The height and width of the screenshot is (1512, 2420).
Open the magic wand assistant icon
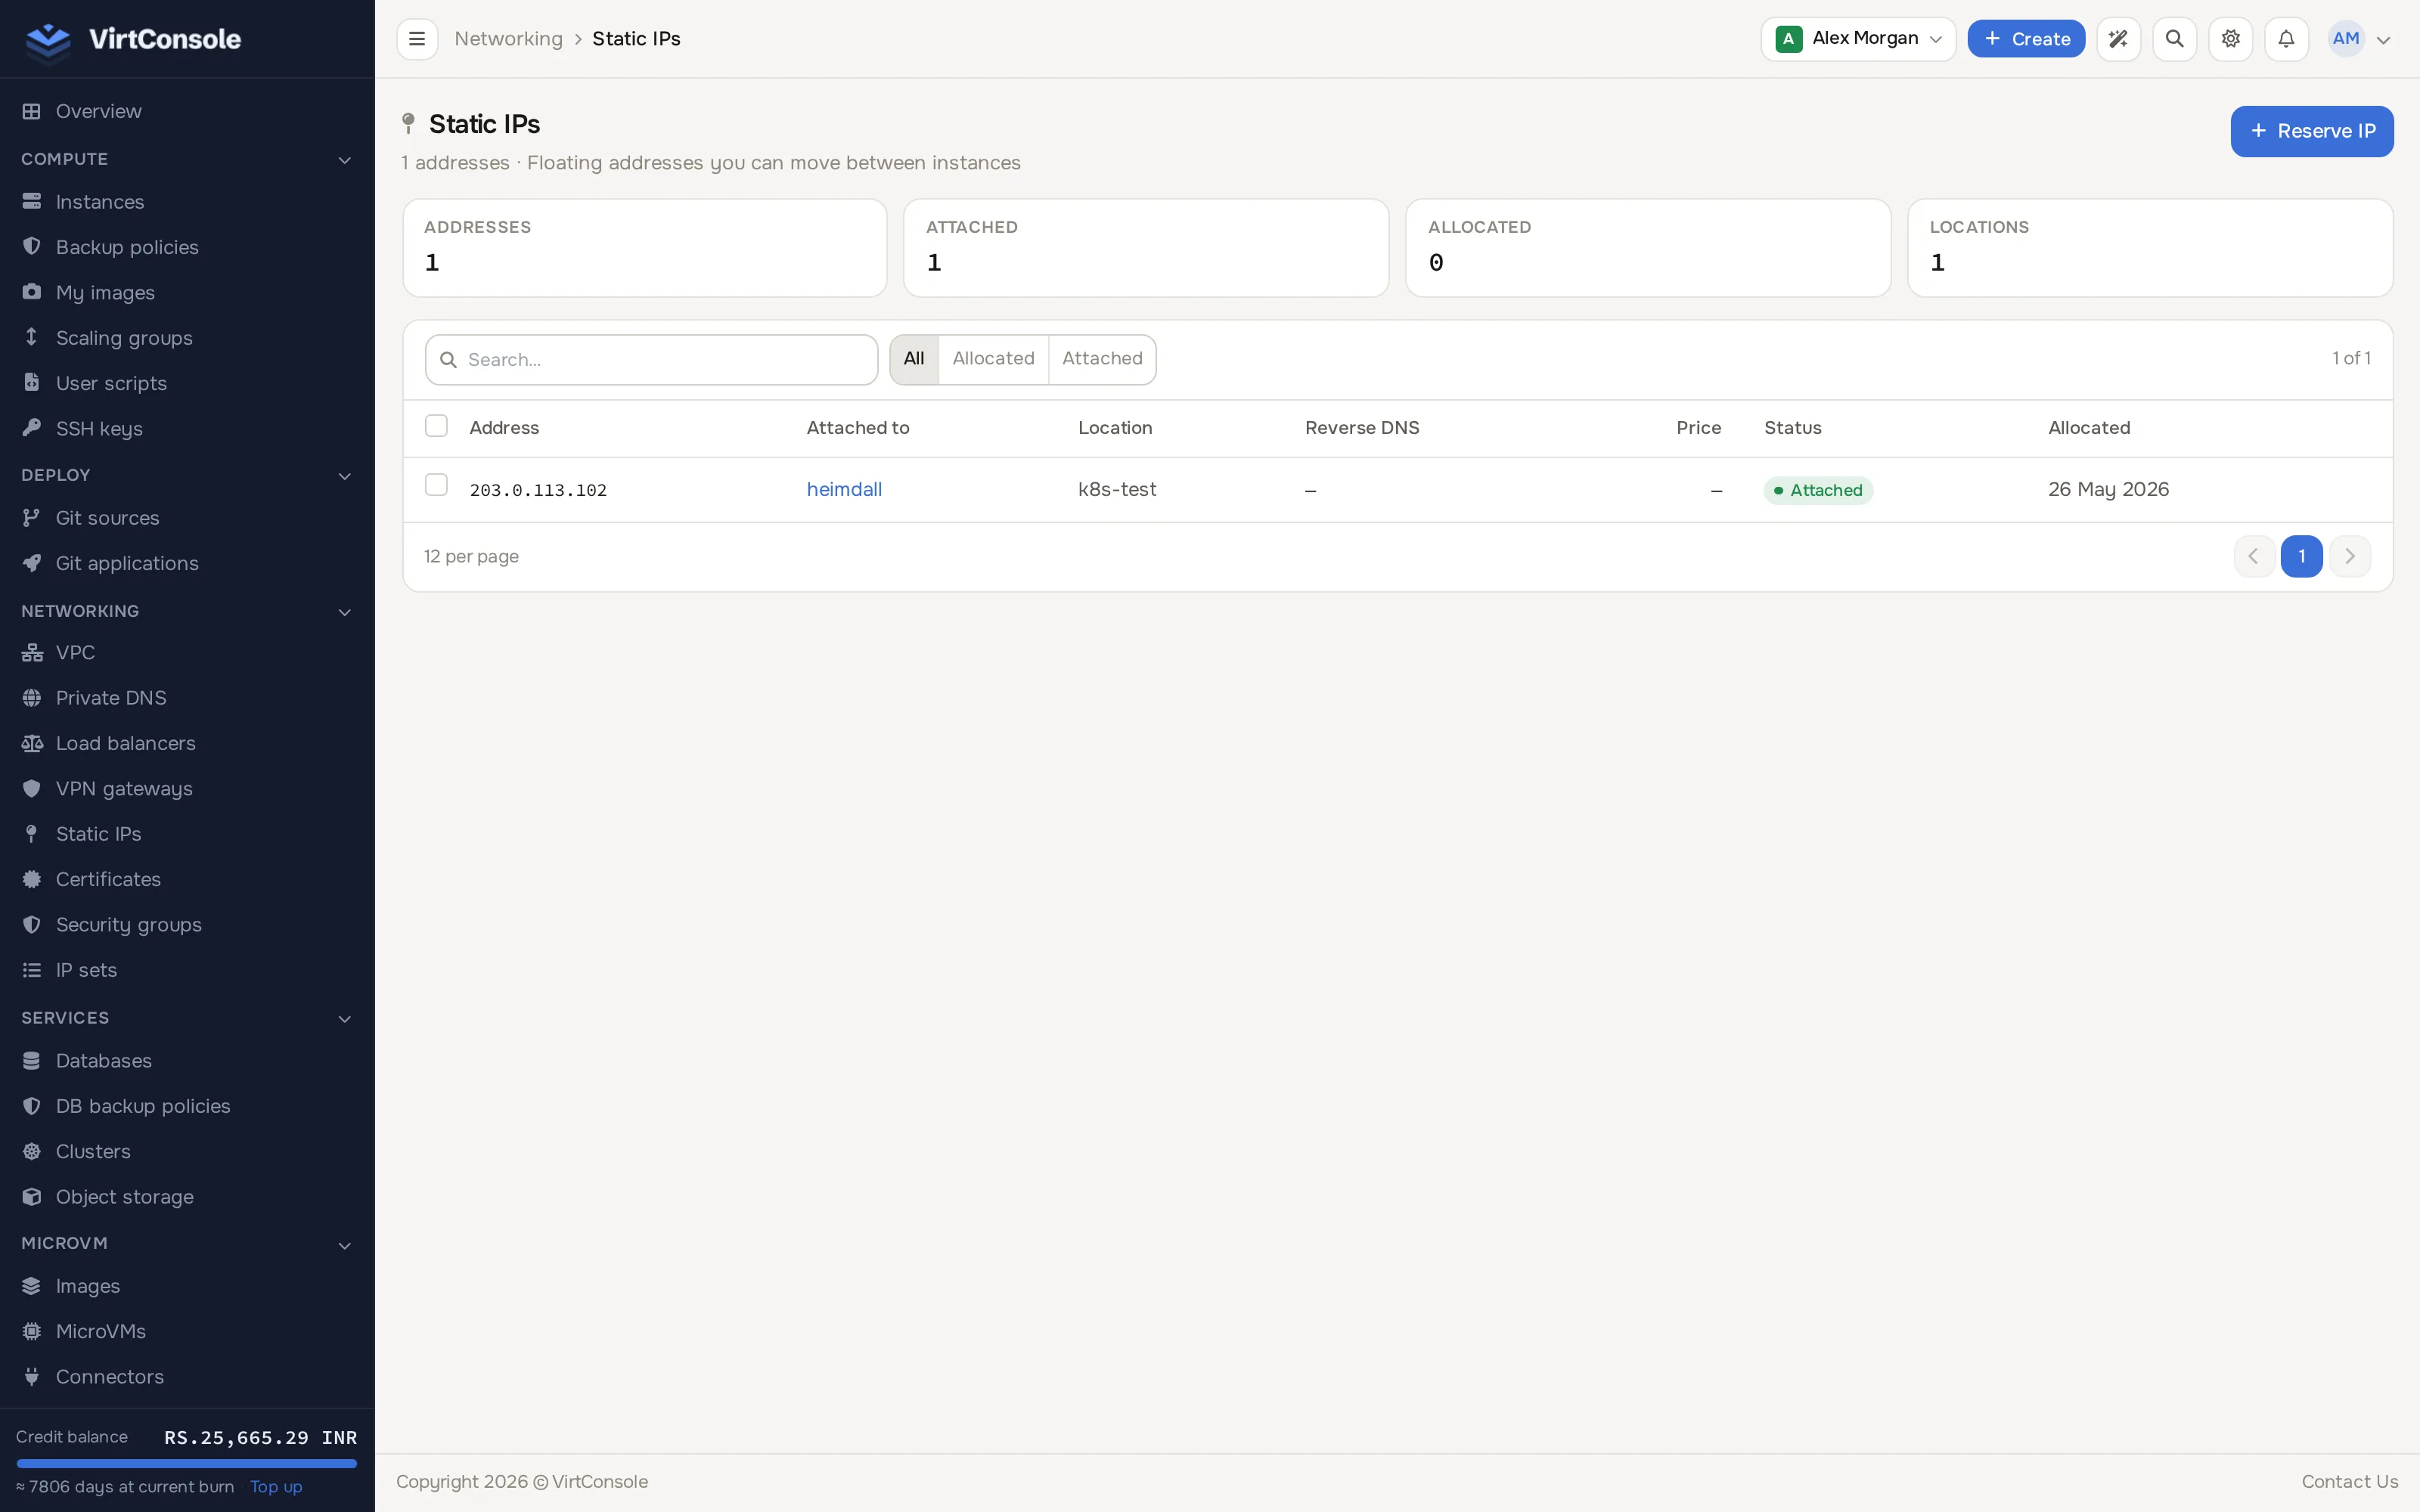tap(2118, 39)
